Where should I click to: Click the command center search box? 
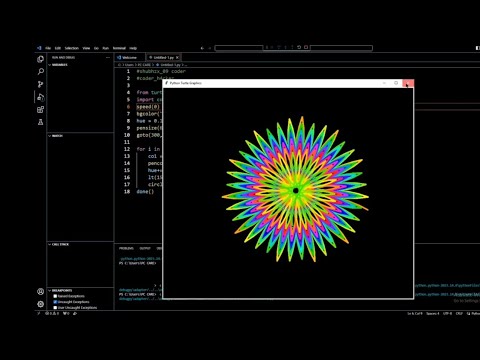(293, 48)
